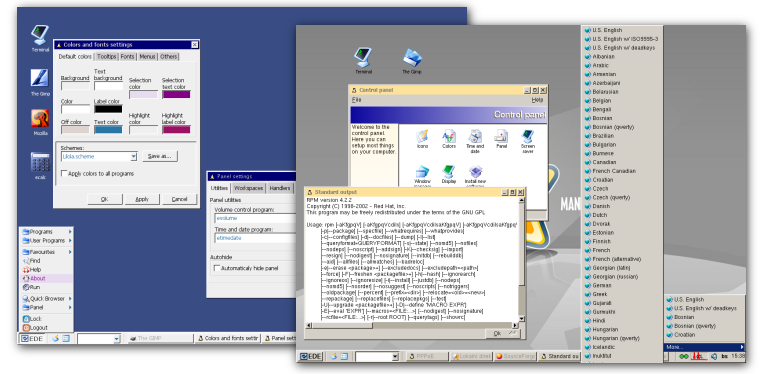Expand the Favourites submenu
762x374 pixels.
click(x=47, y=252)
